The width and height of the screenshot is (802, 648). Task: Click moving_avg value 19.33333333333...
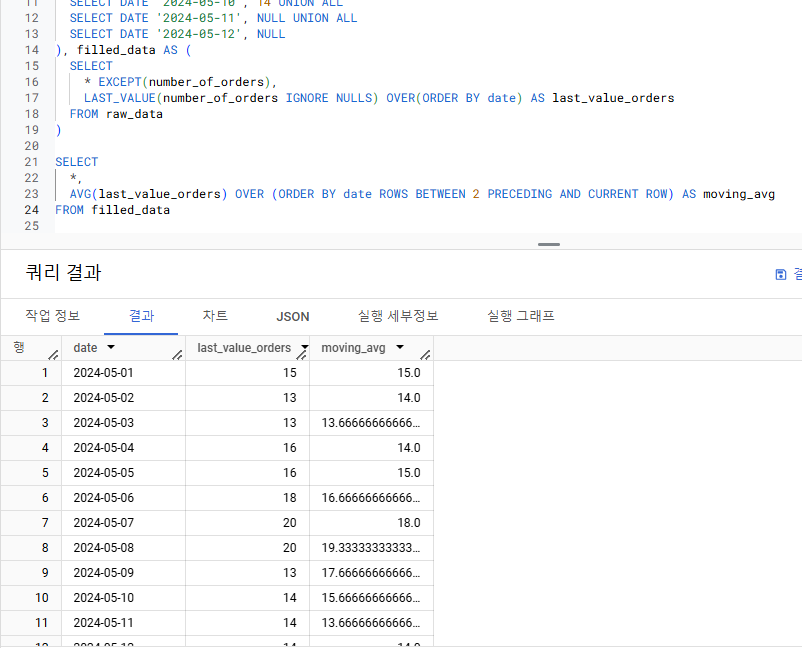(x=371, y=548)
